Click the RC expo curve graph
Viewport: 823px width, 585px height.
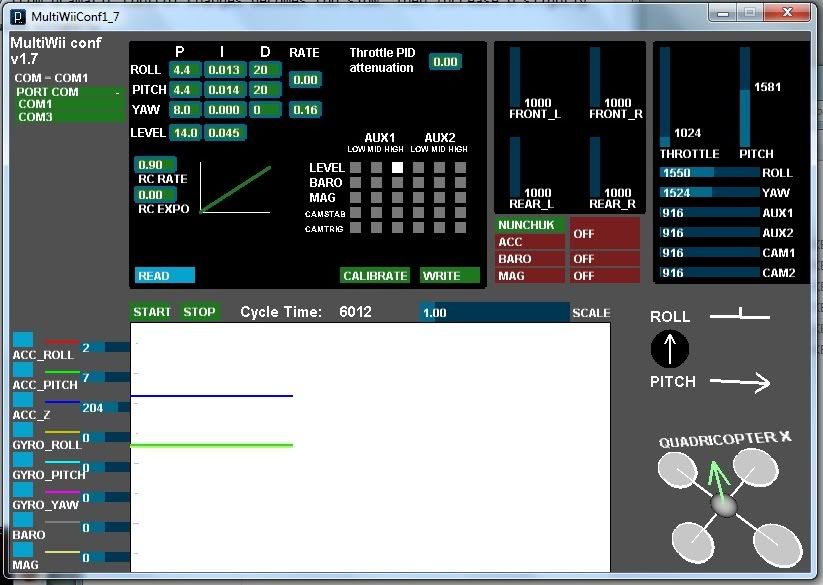235,188
